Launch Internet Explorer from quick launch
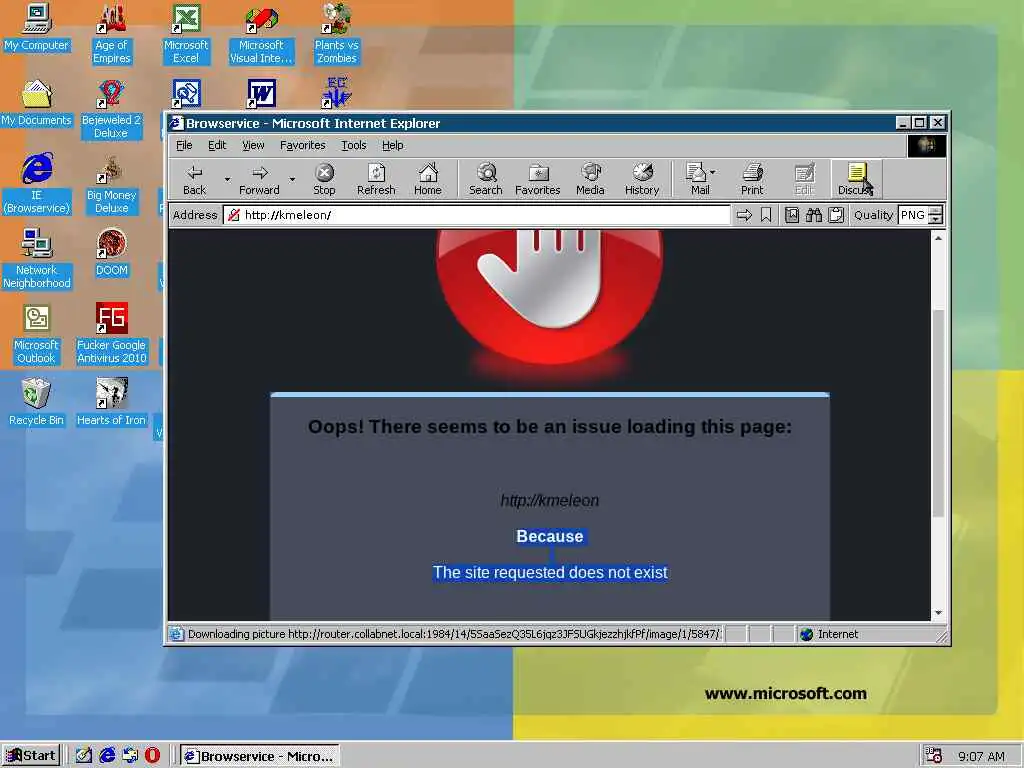Screen dimensions: 1024x768 coord(107,755)
